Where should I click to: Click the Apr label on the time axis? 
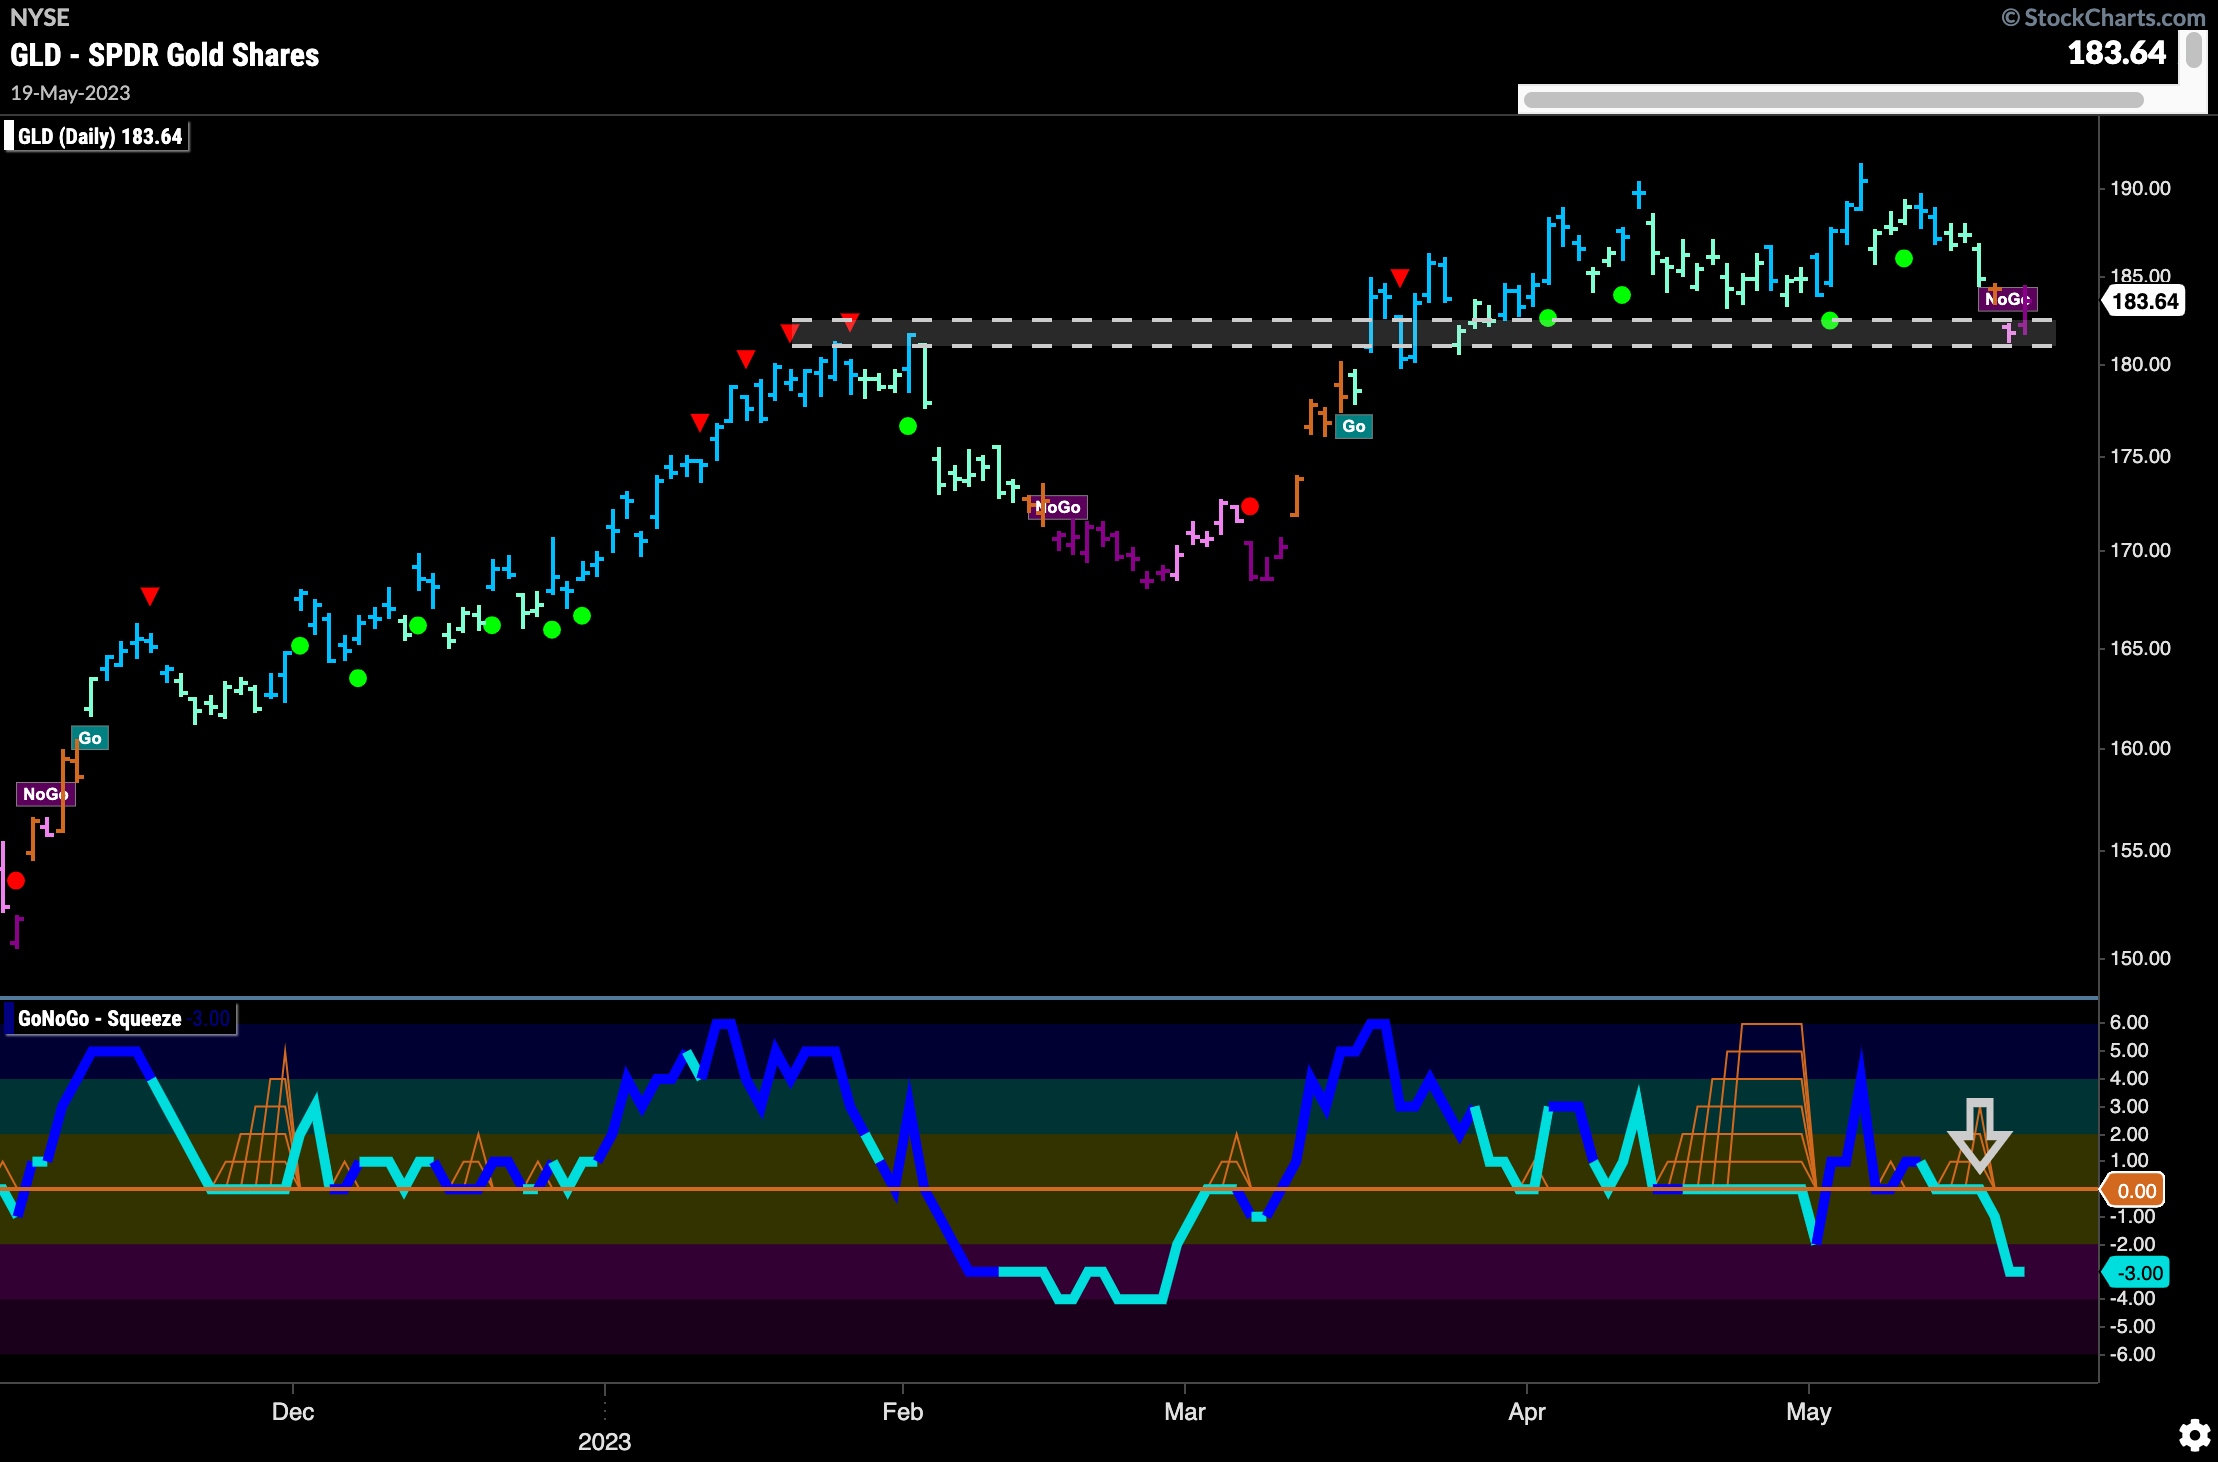1527,1412
